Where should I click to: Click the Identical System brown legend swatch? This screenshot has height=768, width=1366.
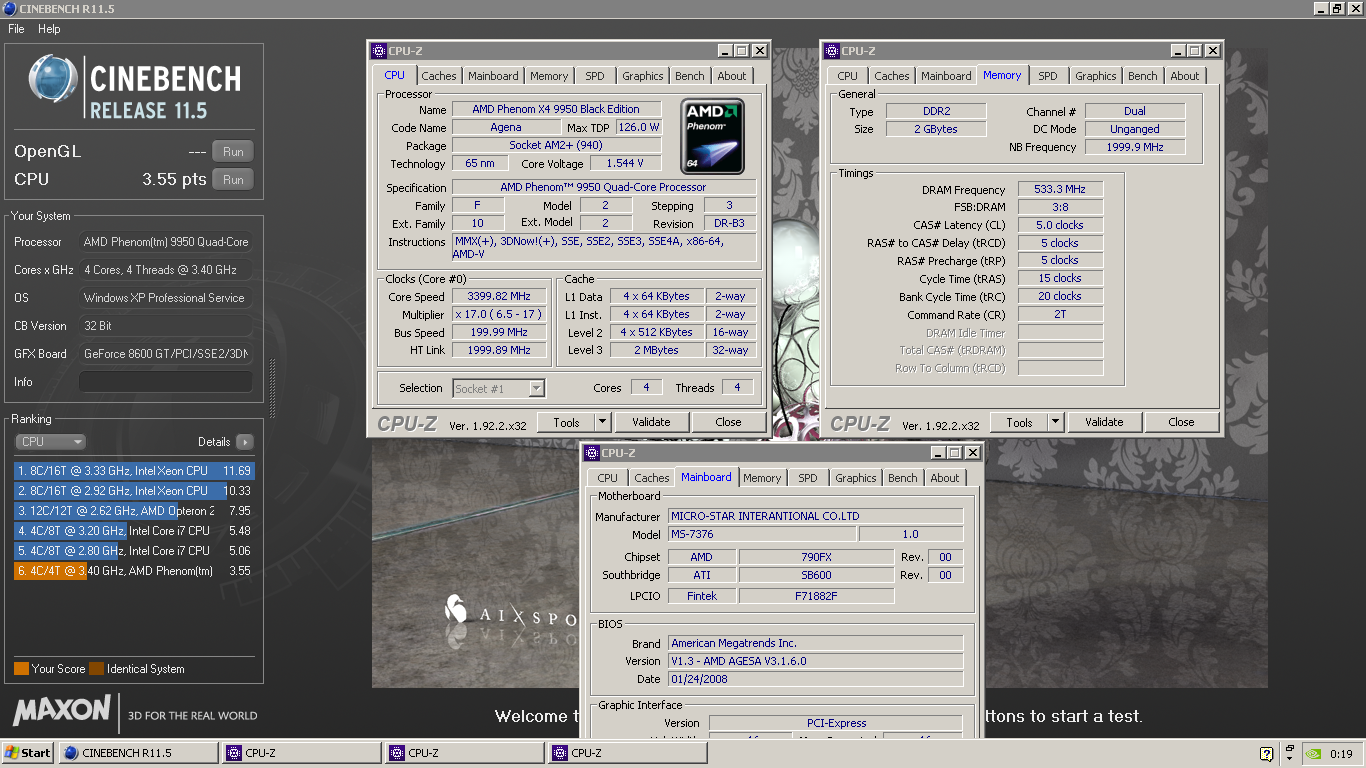96,669
